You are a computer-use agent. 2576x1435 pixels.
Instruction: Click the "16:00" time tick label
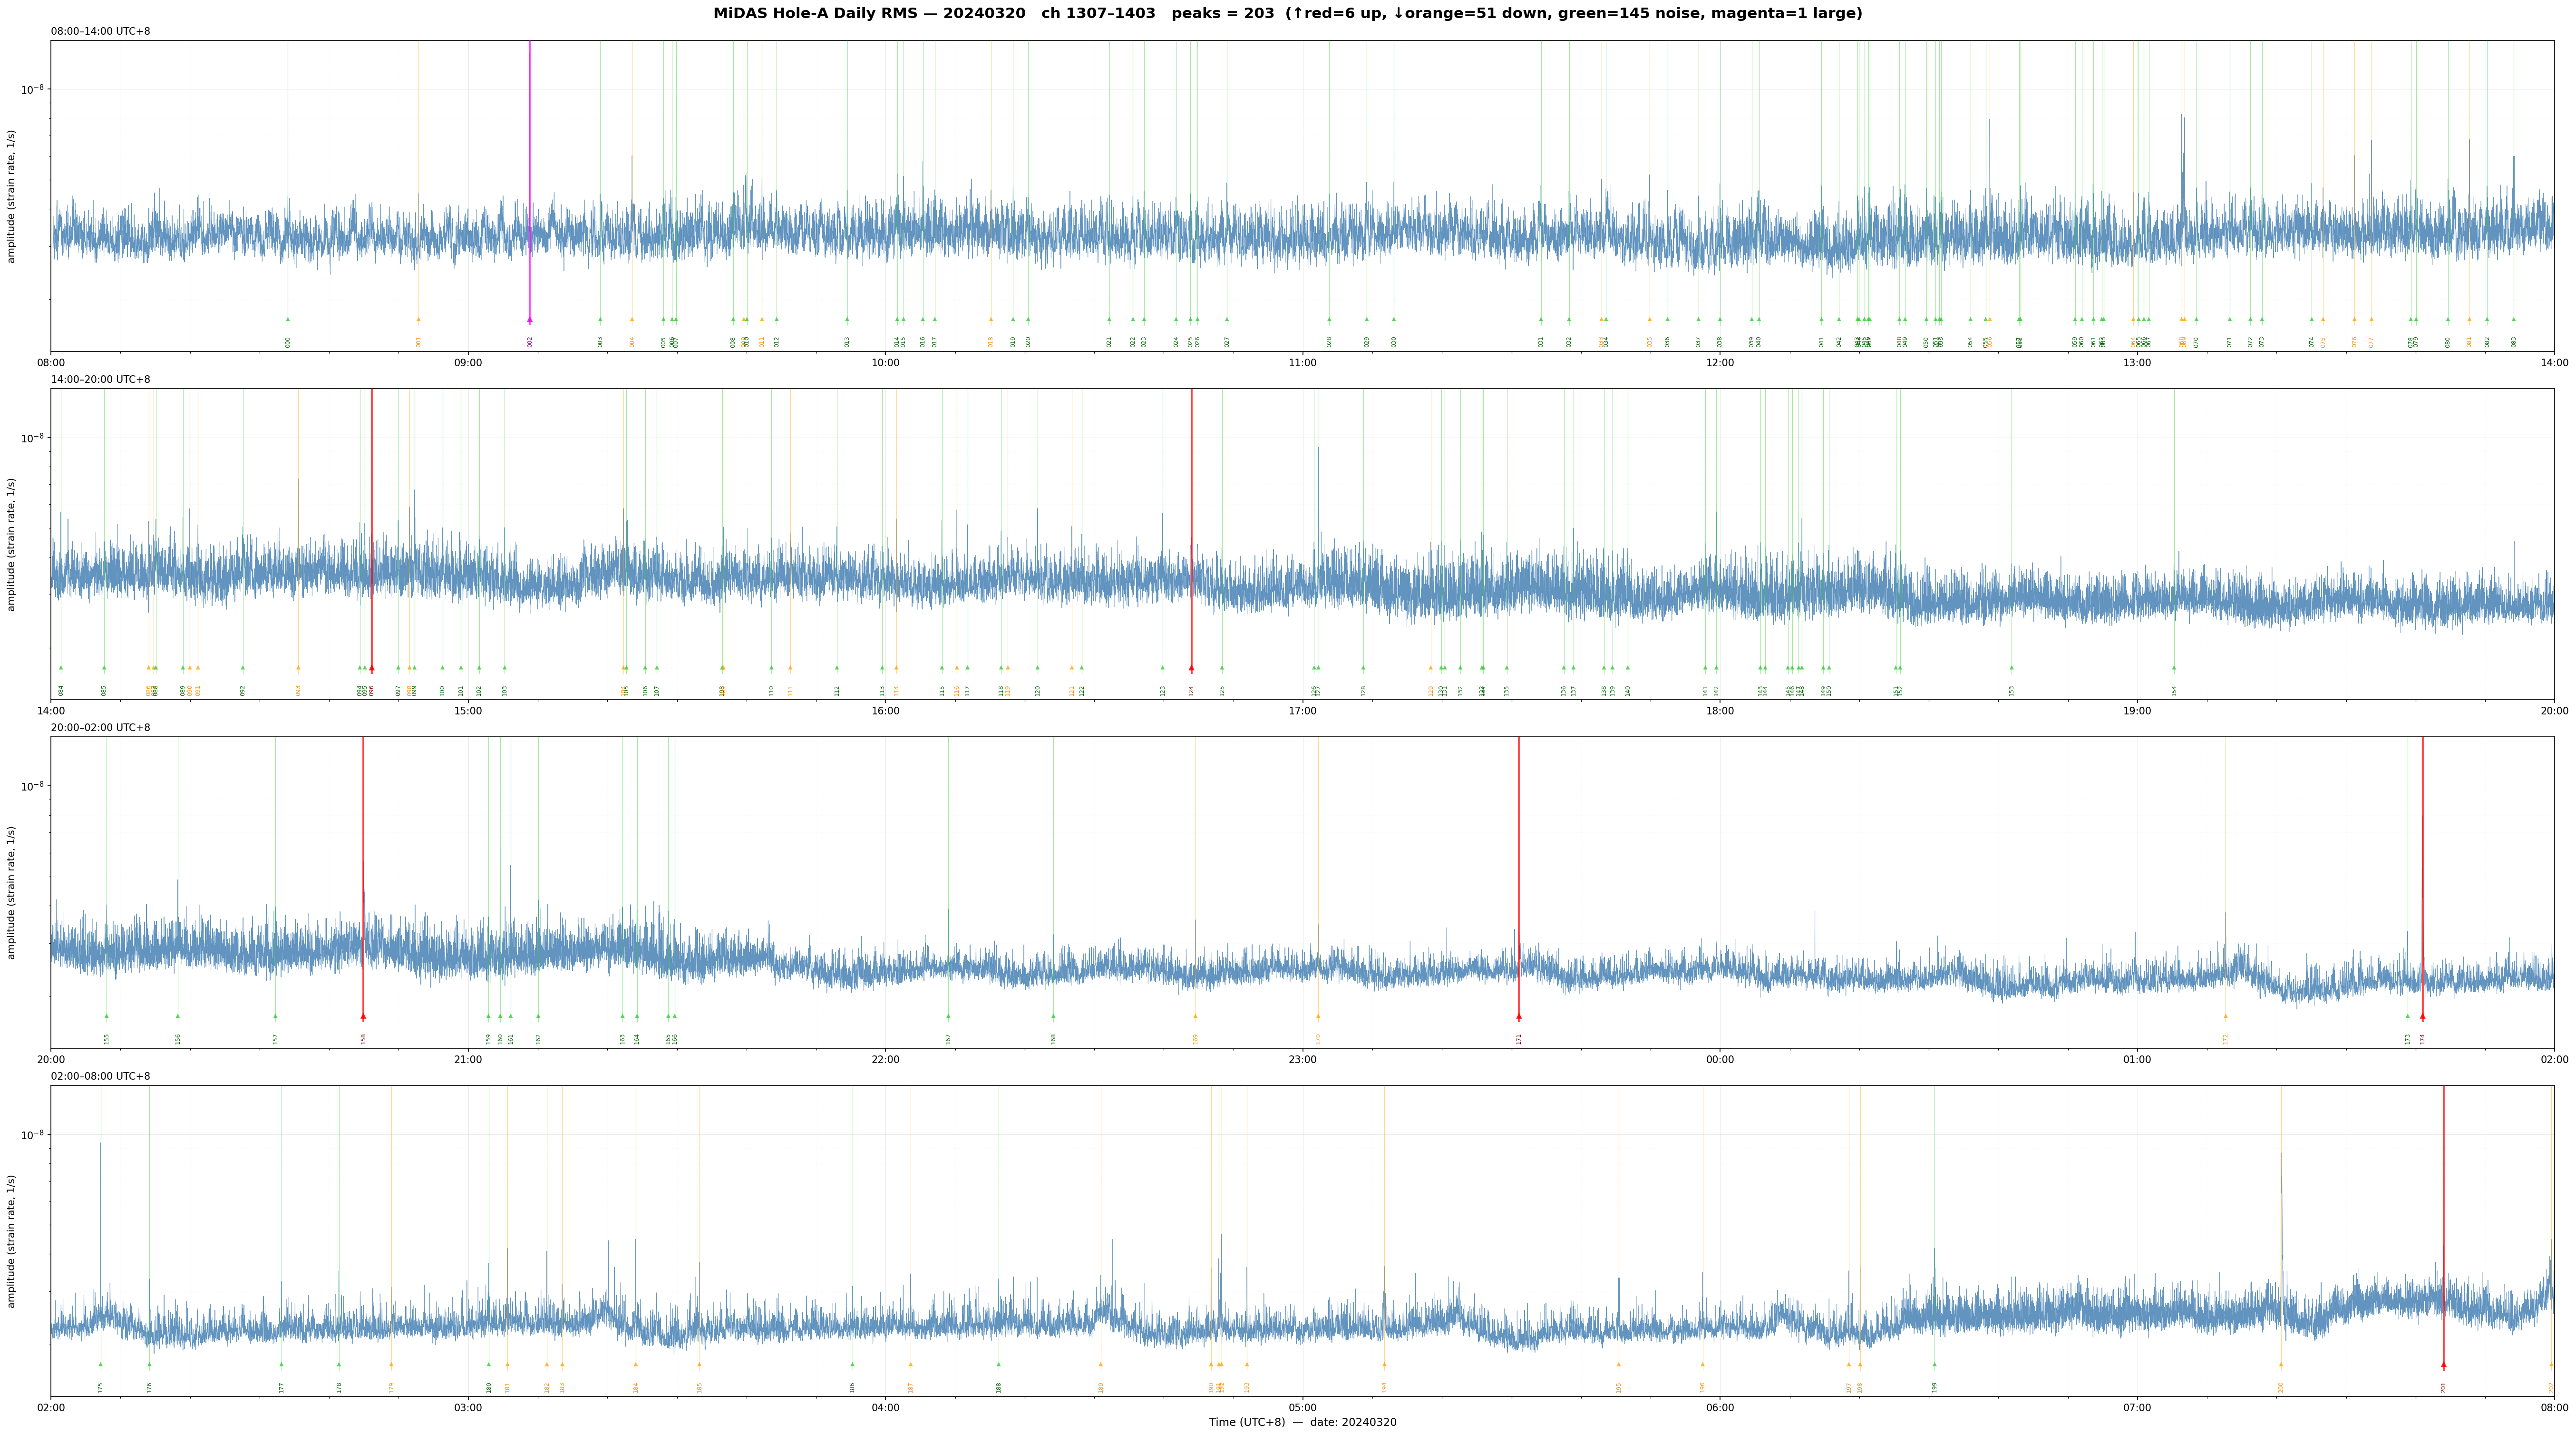tap(885, 711)
